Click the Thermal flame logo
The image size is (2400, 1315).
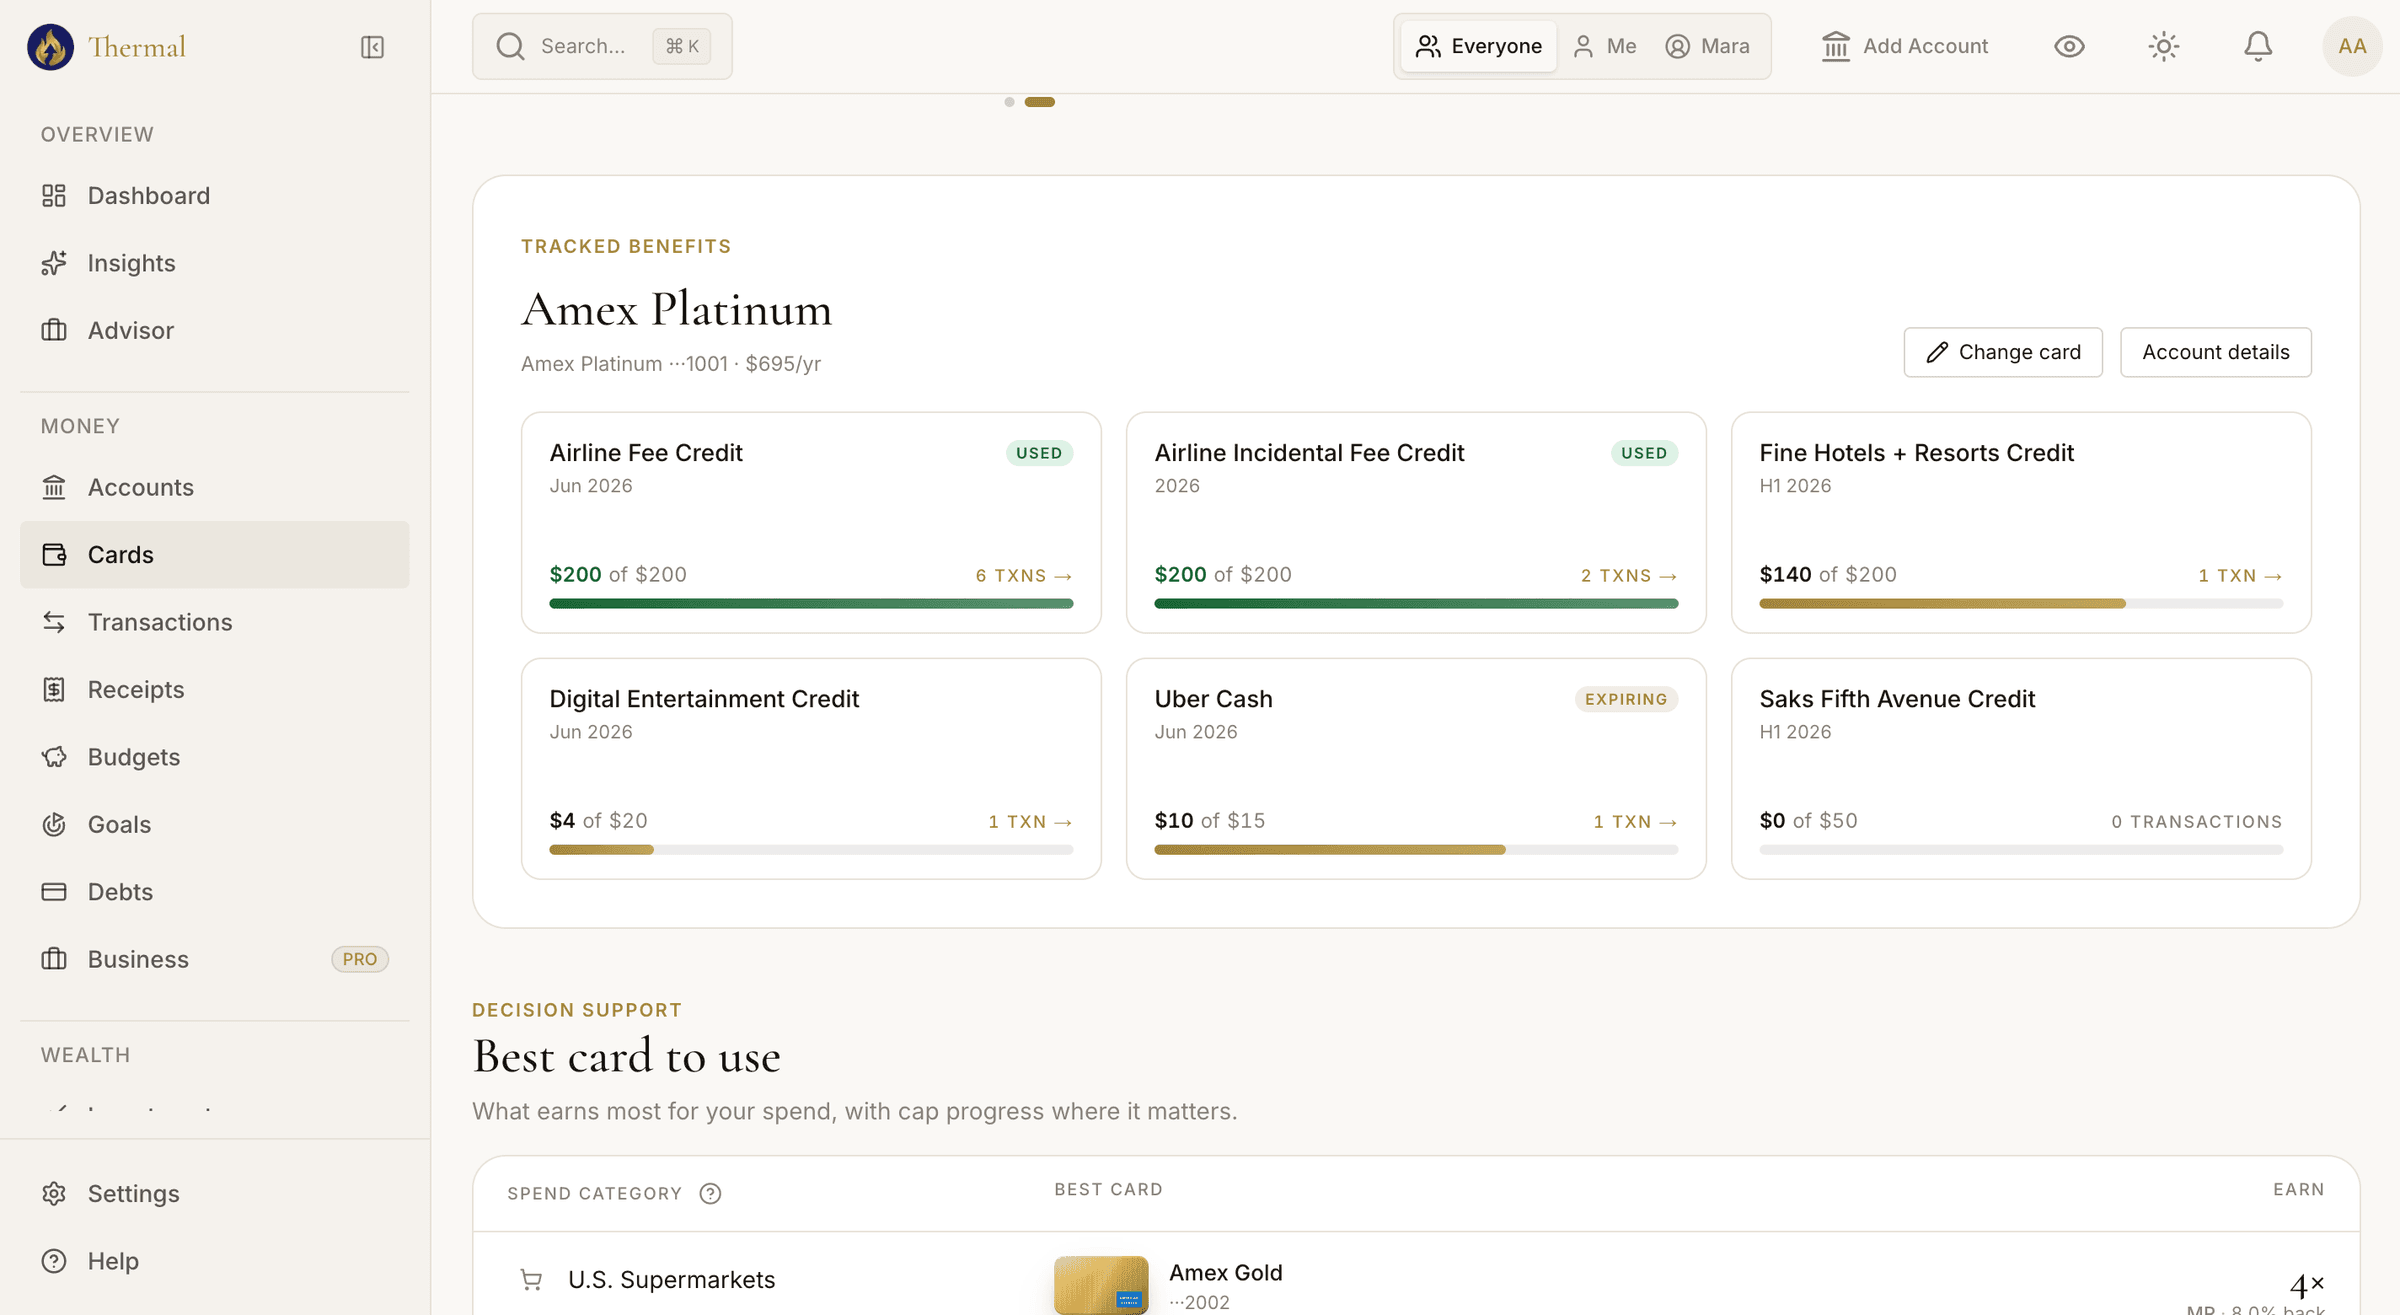pos(50,47)
